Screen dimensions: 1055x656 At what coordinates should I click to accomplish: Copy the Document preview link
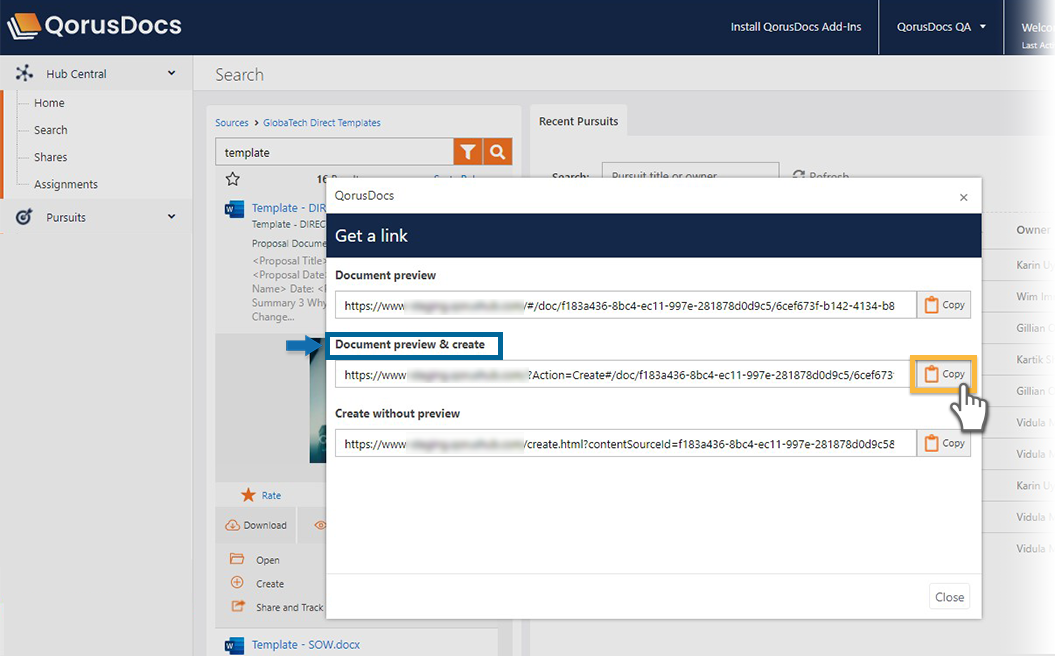[x=944, y=305]
